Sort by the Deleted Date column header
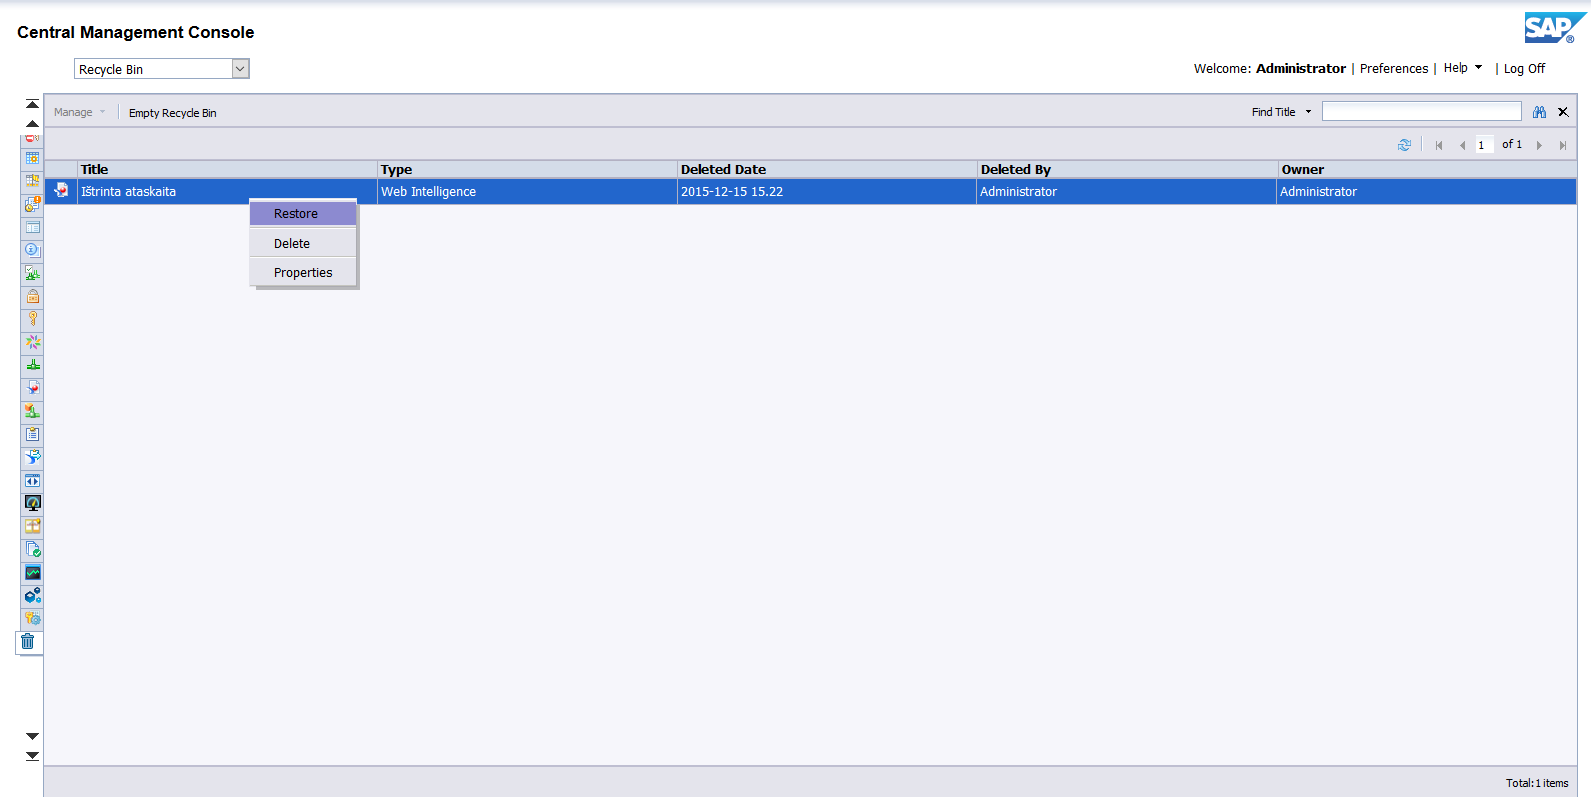 [827, 169]
